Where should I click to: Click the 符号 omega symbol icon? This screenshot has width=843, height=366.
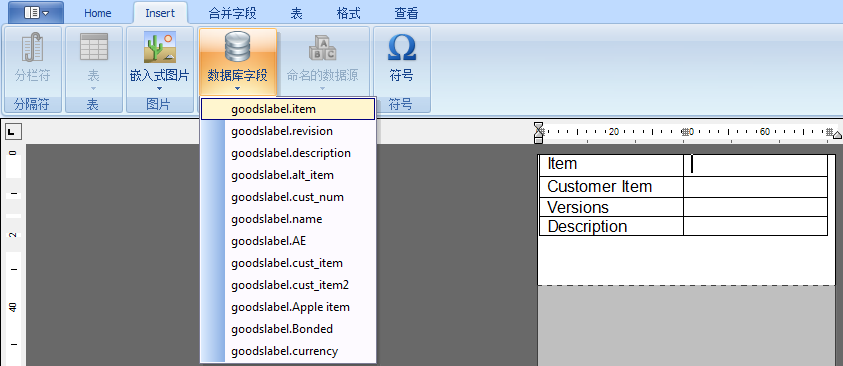point(402,48)
